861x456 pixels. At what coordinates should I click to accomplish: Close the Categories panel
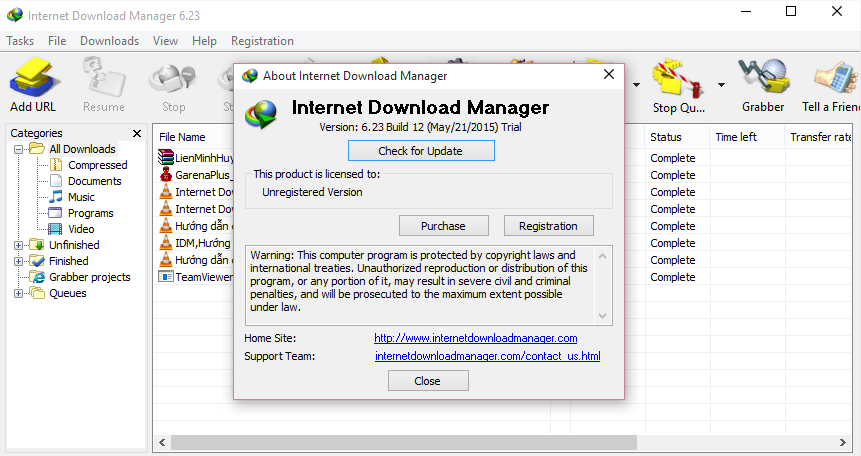(137, 134)
